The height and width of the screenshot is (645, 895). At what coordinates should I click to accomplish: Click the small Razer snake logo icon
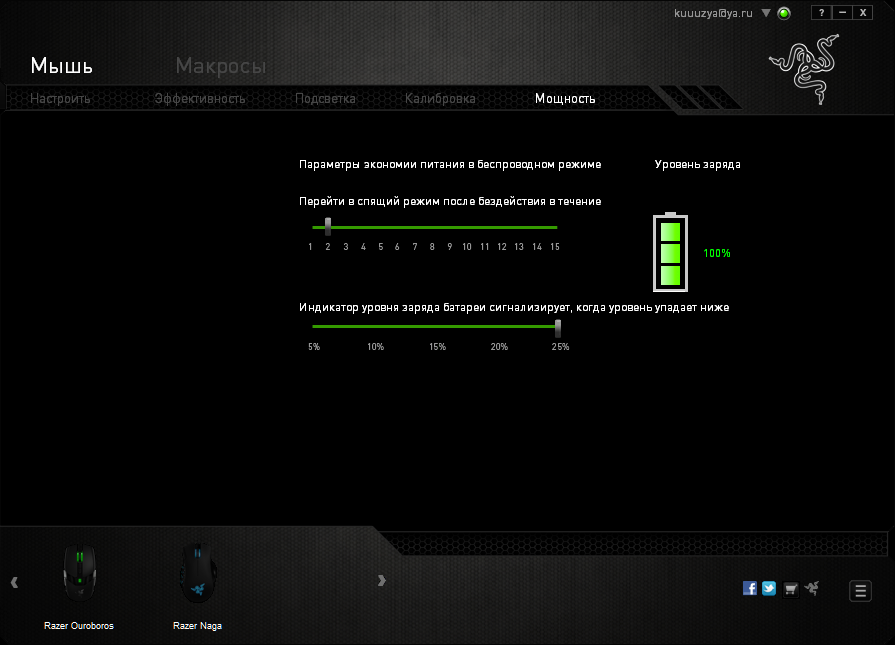point(811,588)
